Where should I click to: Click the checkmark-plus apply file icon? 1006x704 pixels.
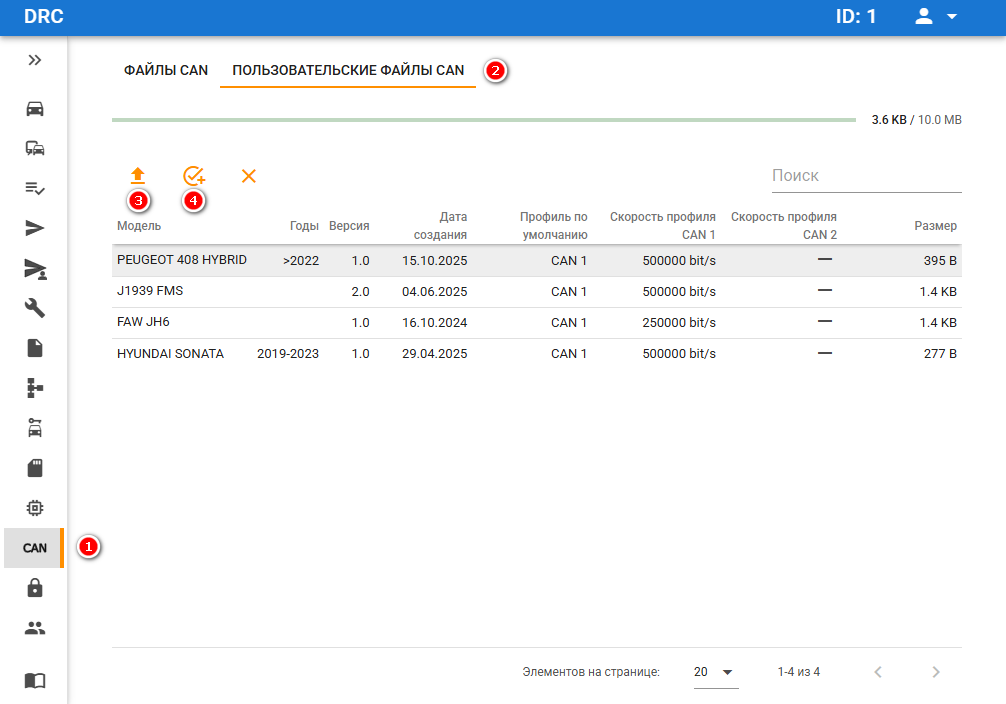[x=194, y=176]
